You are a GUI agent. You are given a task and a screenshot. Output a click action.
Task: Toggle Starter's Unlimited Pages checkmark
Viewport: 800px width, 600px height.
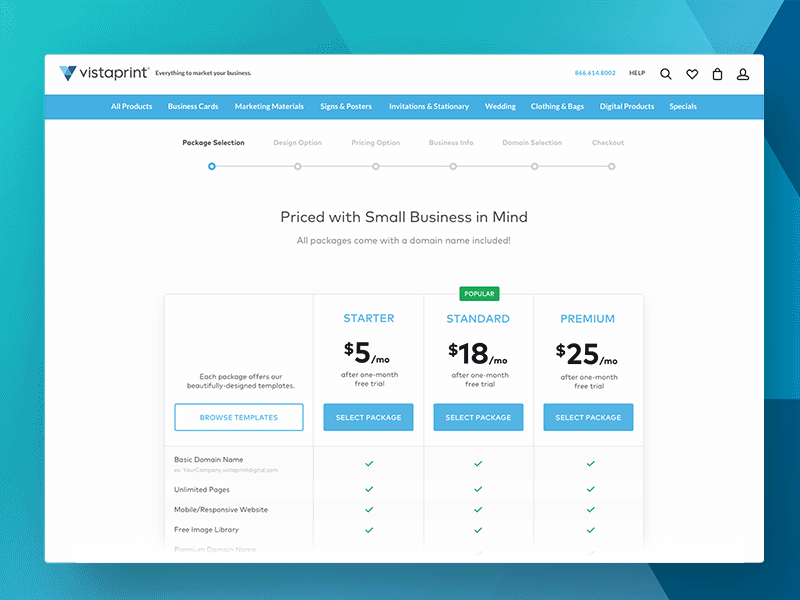coord(368,488)
